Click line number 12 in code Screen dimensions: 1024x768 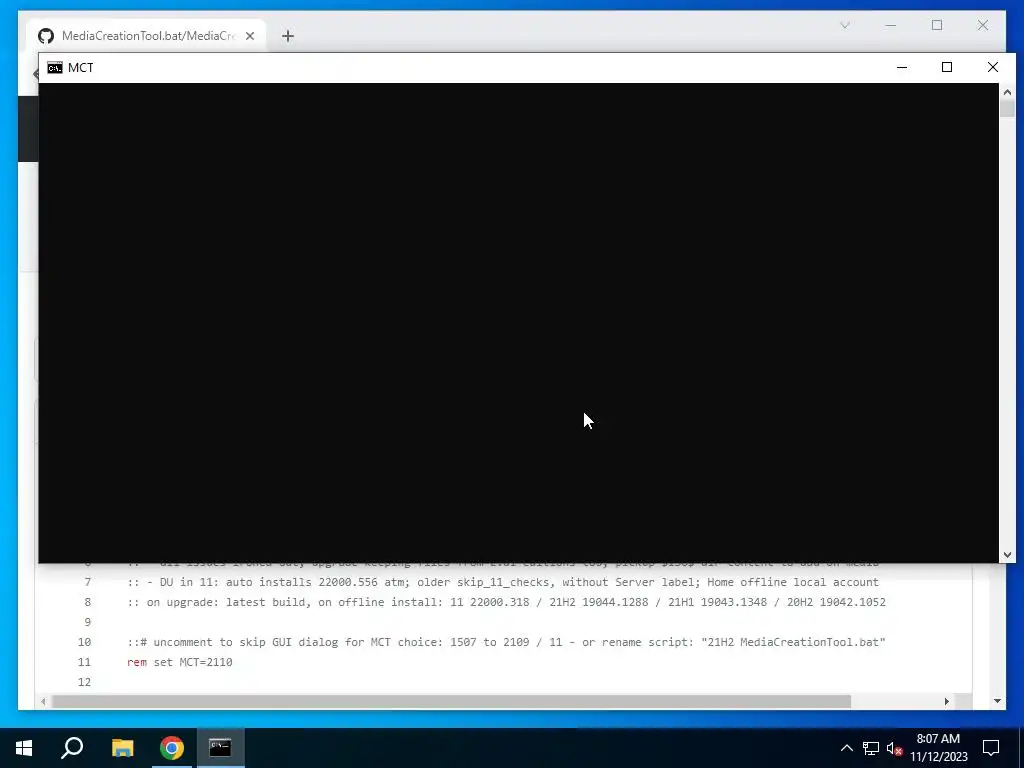pyautogui.click(x=84, y=682)
